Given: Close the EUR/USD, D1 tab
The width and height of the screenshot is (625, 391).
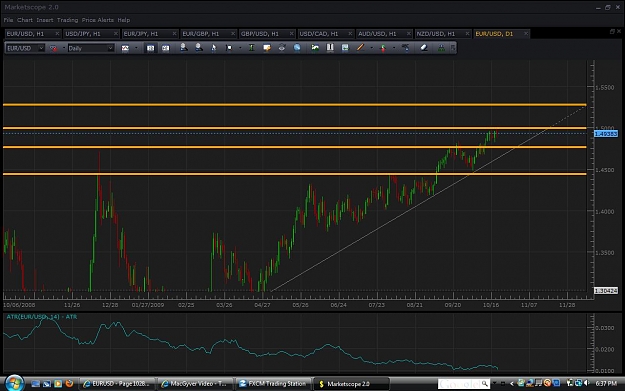Looking at the screenshot, I should pyautogui.click(x=526, y=34).
